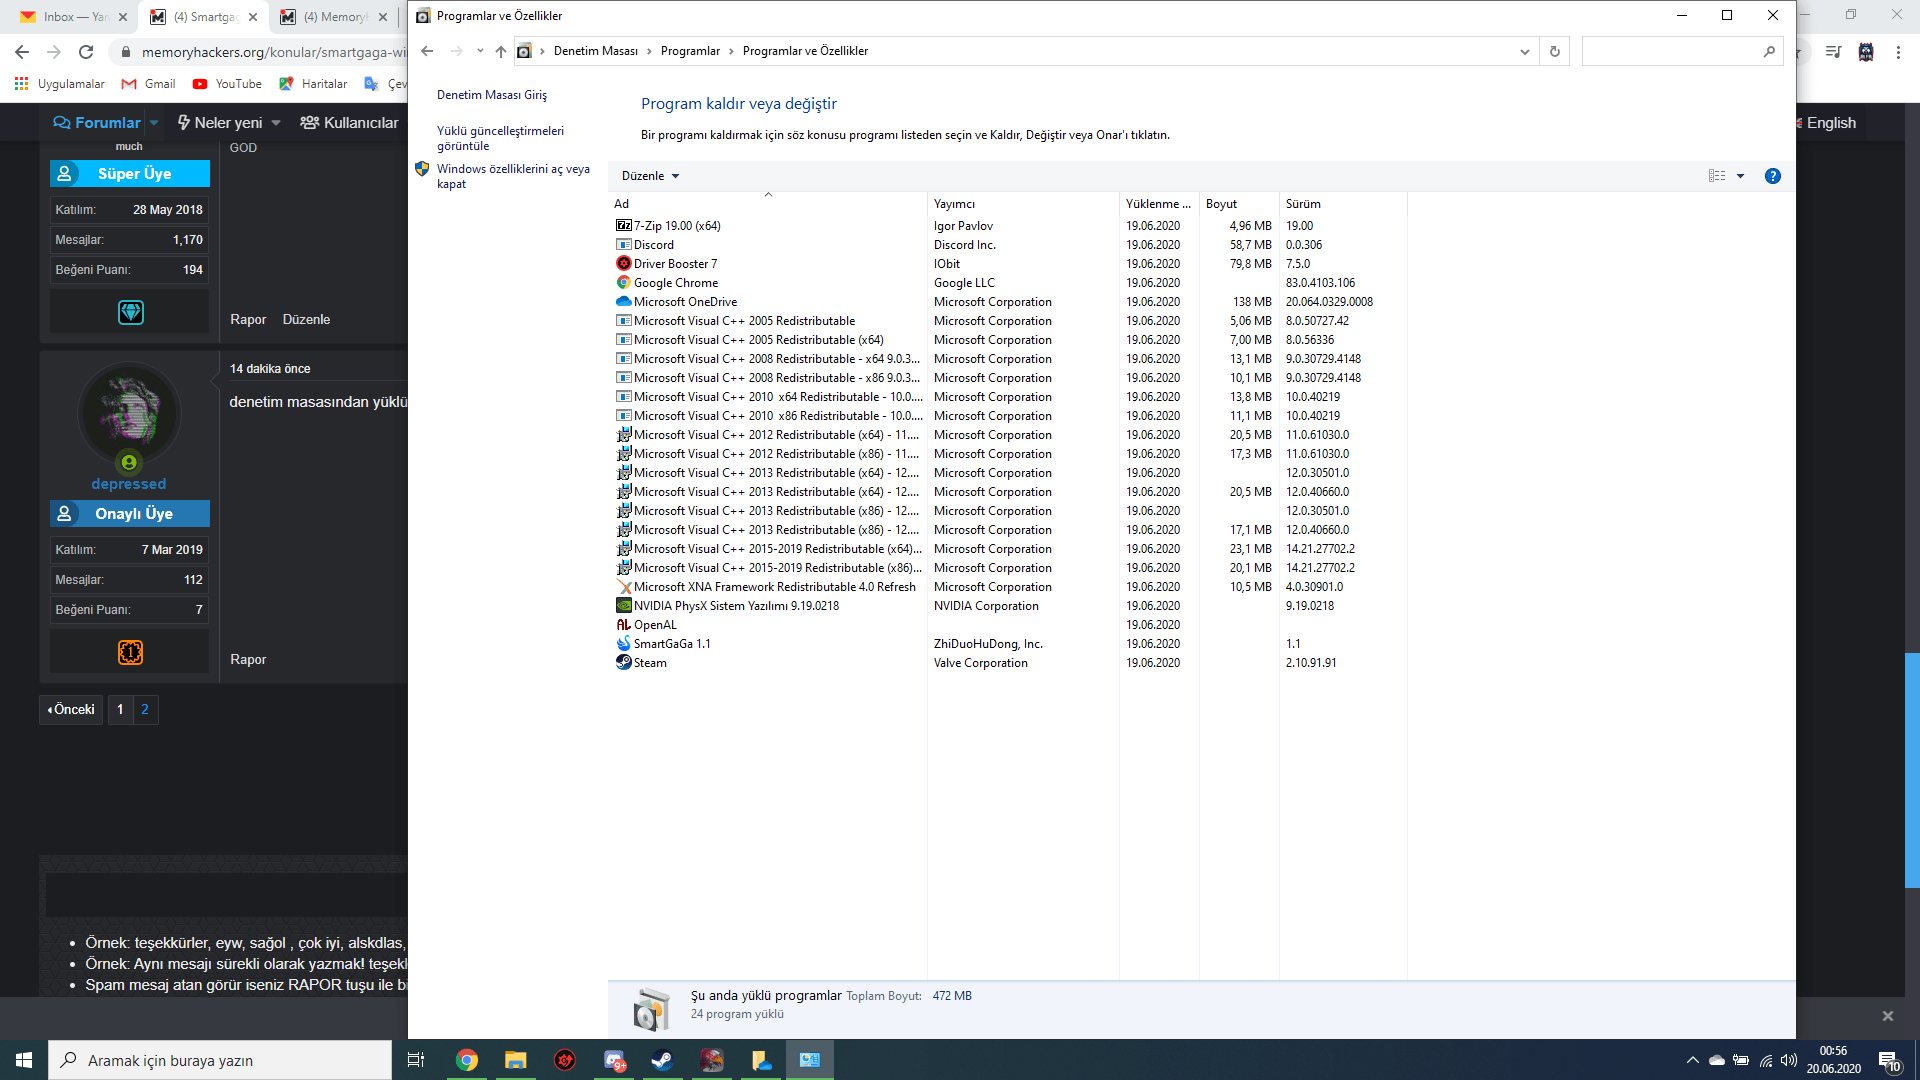
Task: Click Düzenle link under the forum post
Action: (x=306, y=320)
